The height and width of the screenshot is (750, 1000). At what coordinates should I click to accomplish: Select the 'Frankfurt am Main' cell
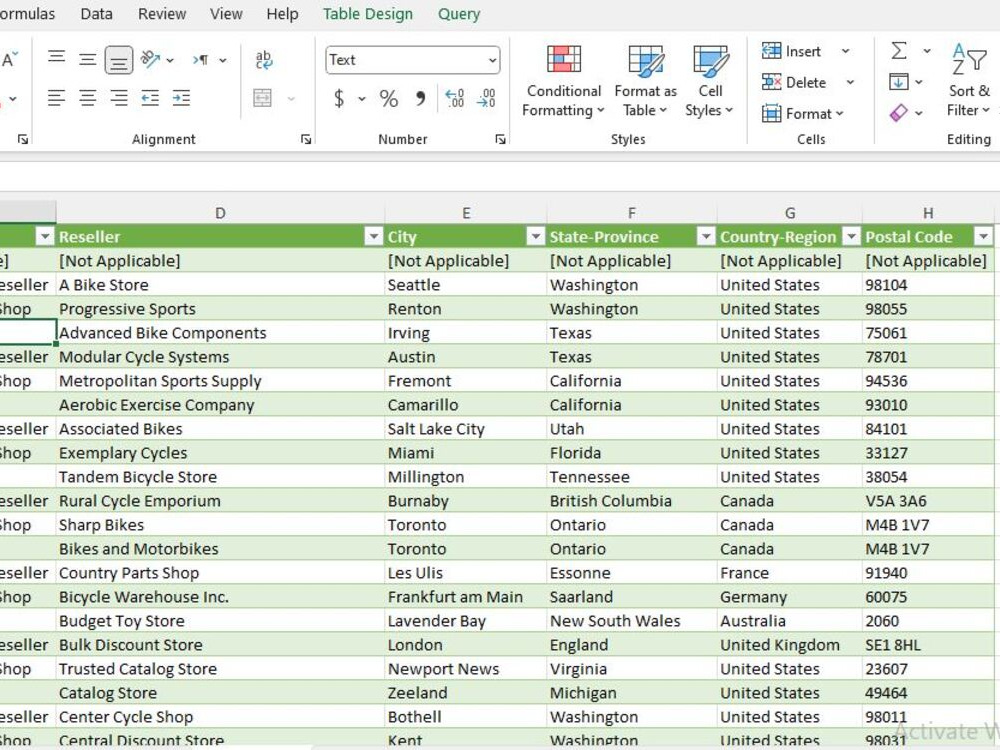466,597
